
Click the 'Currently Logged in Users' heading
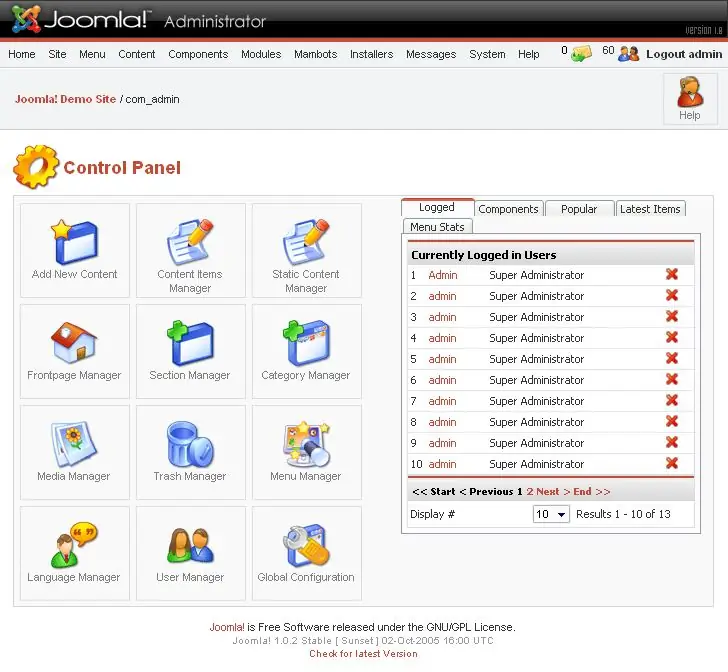pyautogui.click(x=483, y=255)
